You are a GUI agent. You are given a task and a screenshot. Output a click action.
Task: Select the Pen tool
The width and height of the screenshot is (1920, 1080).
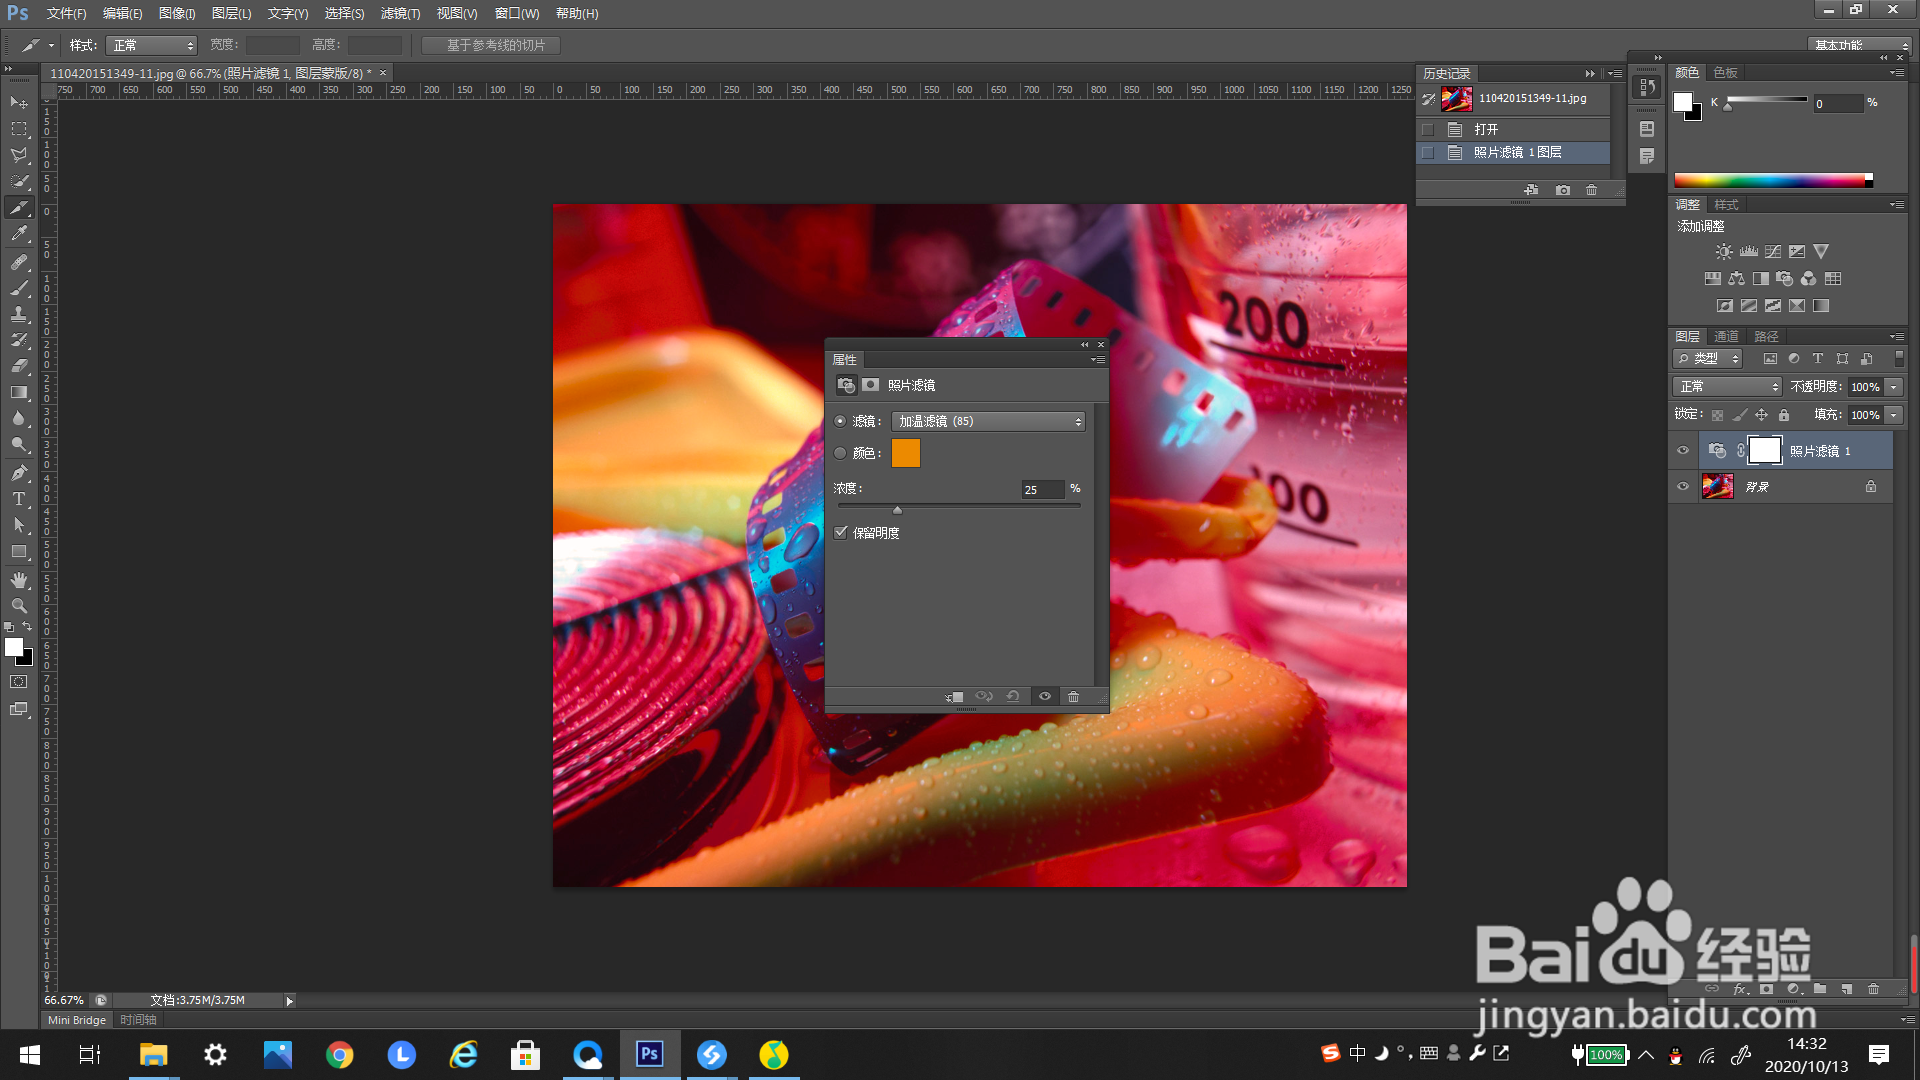pyautogui.click(x=19, y=473)
